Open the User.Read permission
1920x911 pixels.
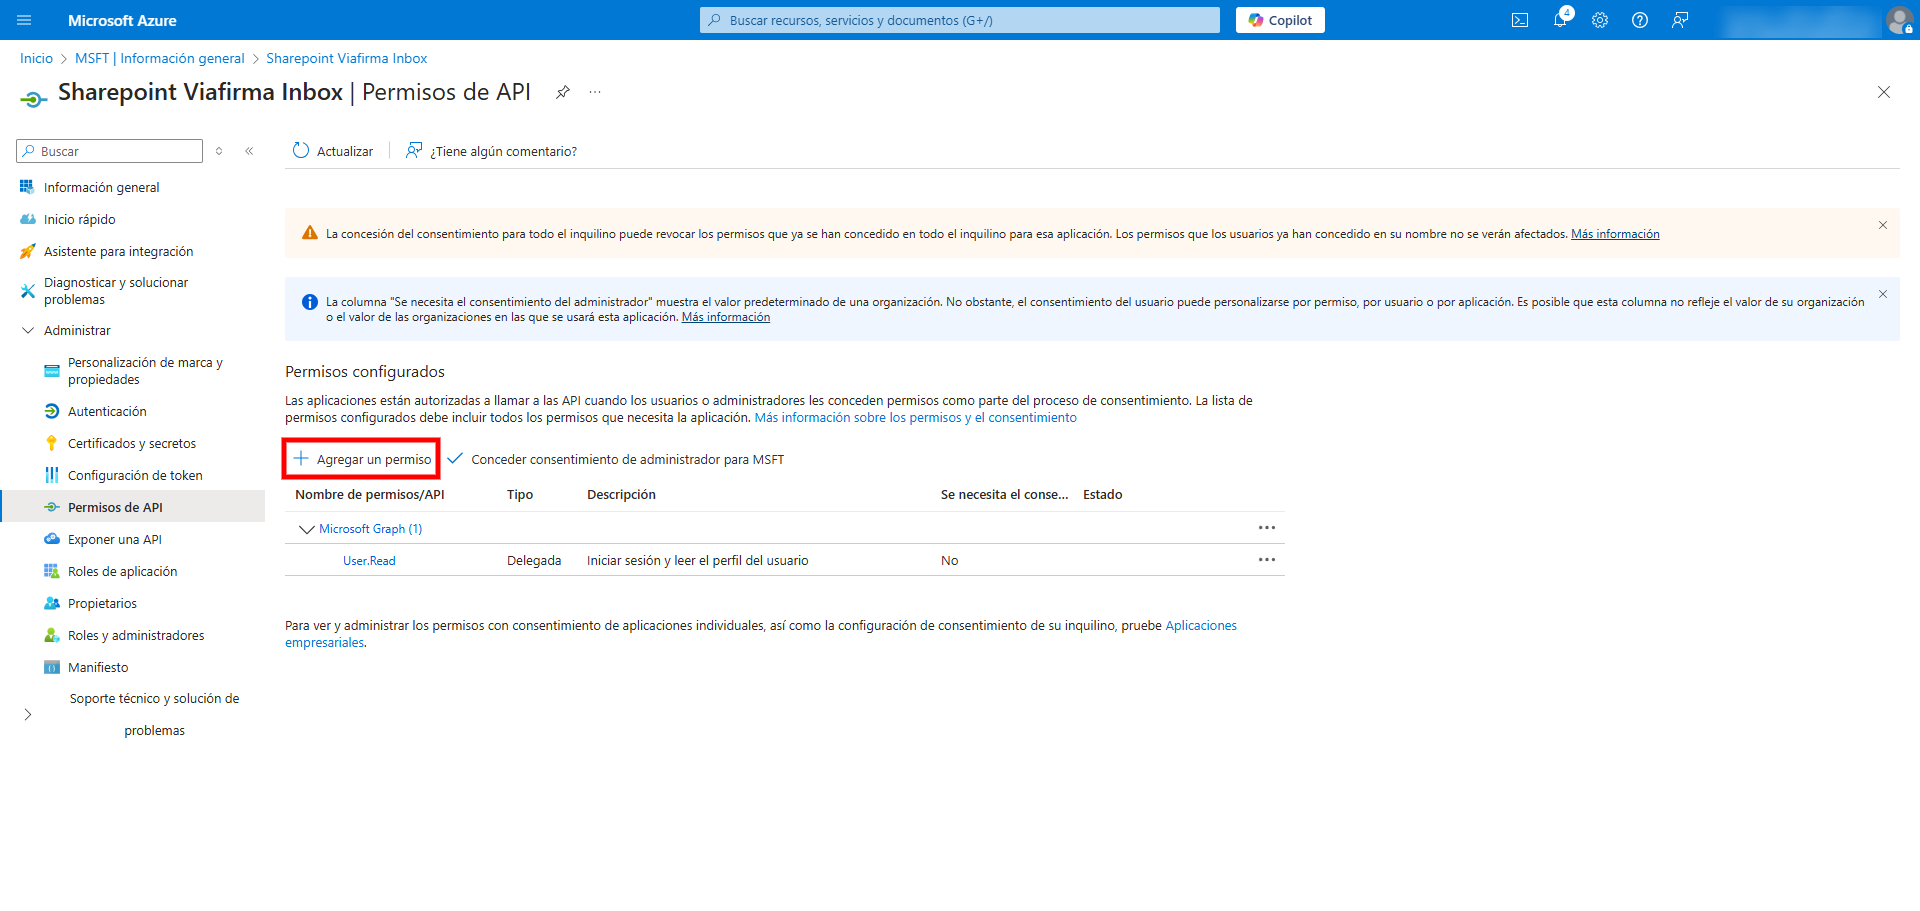369,561
